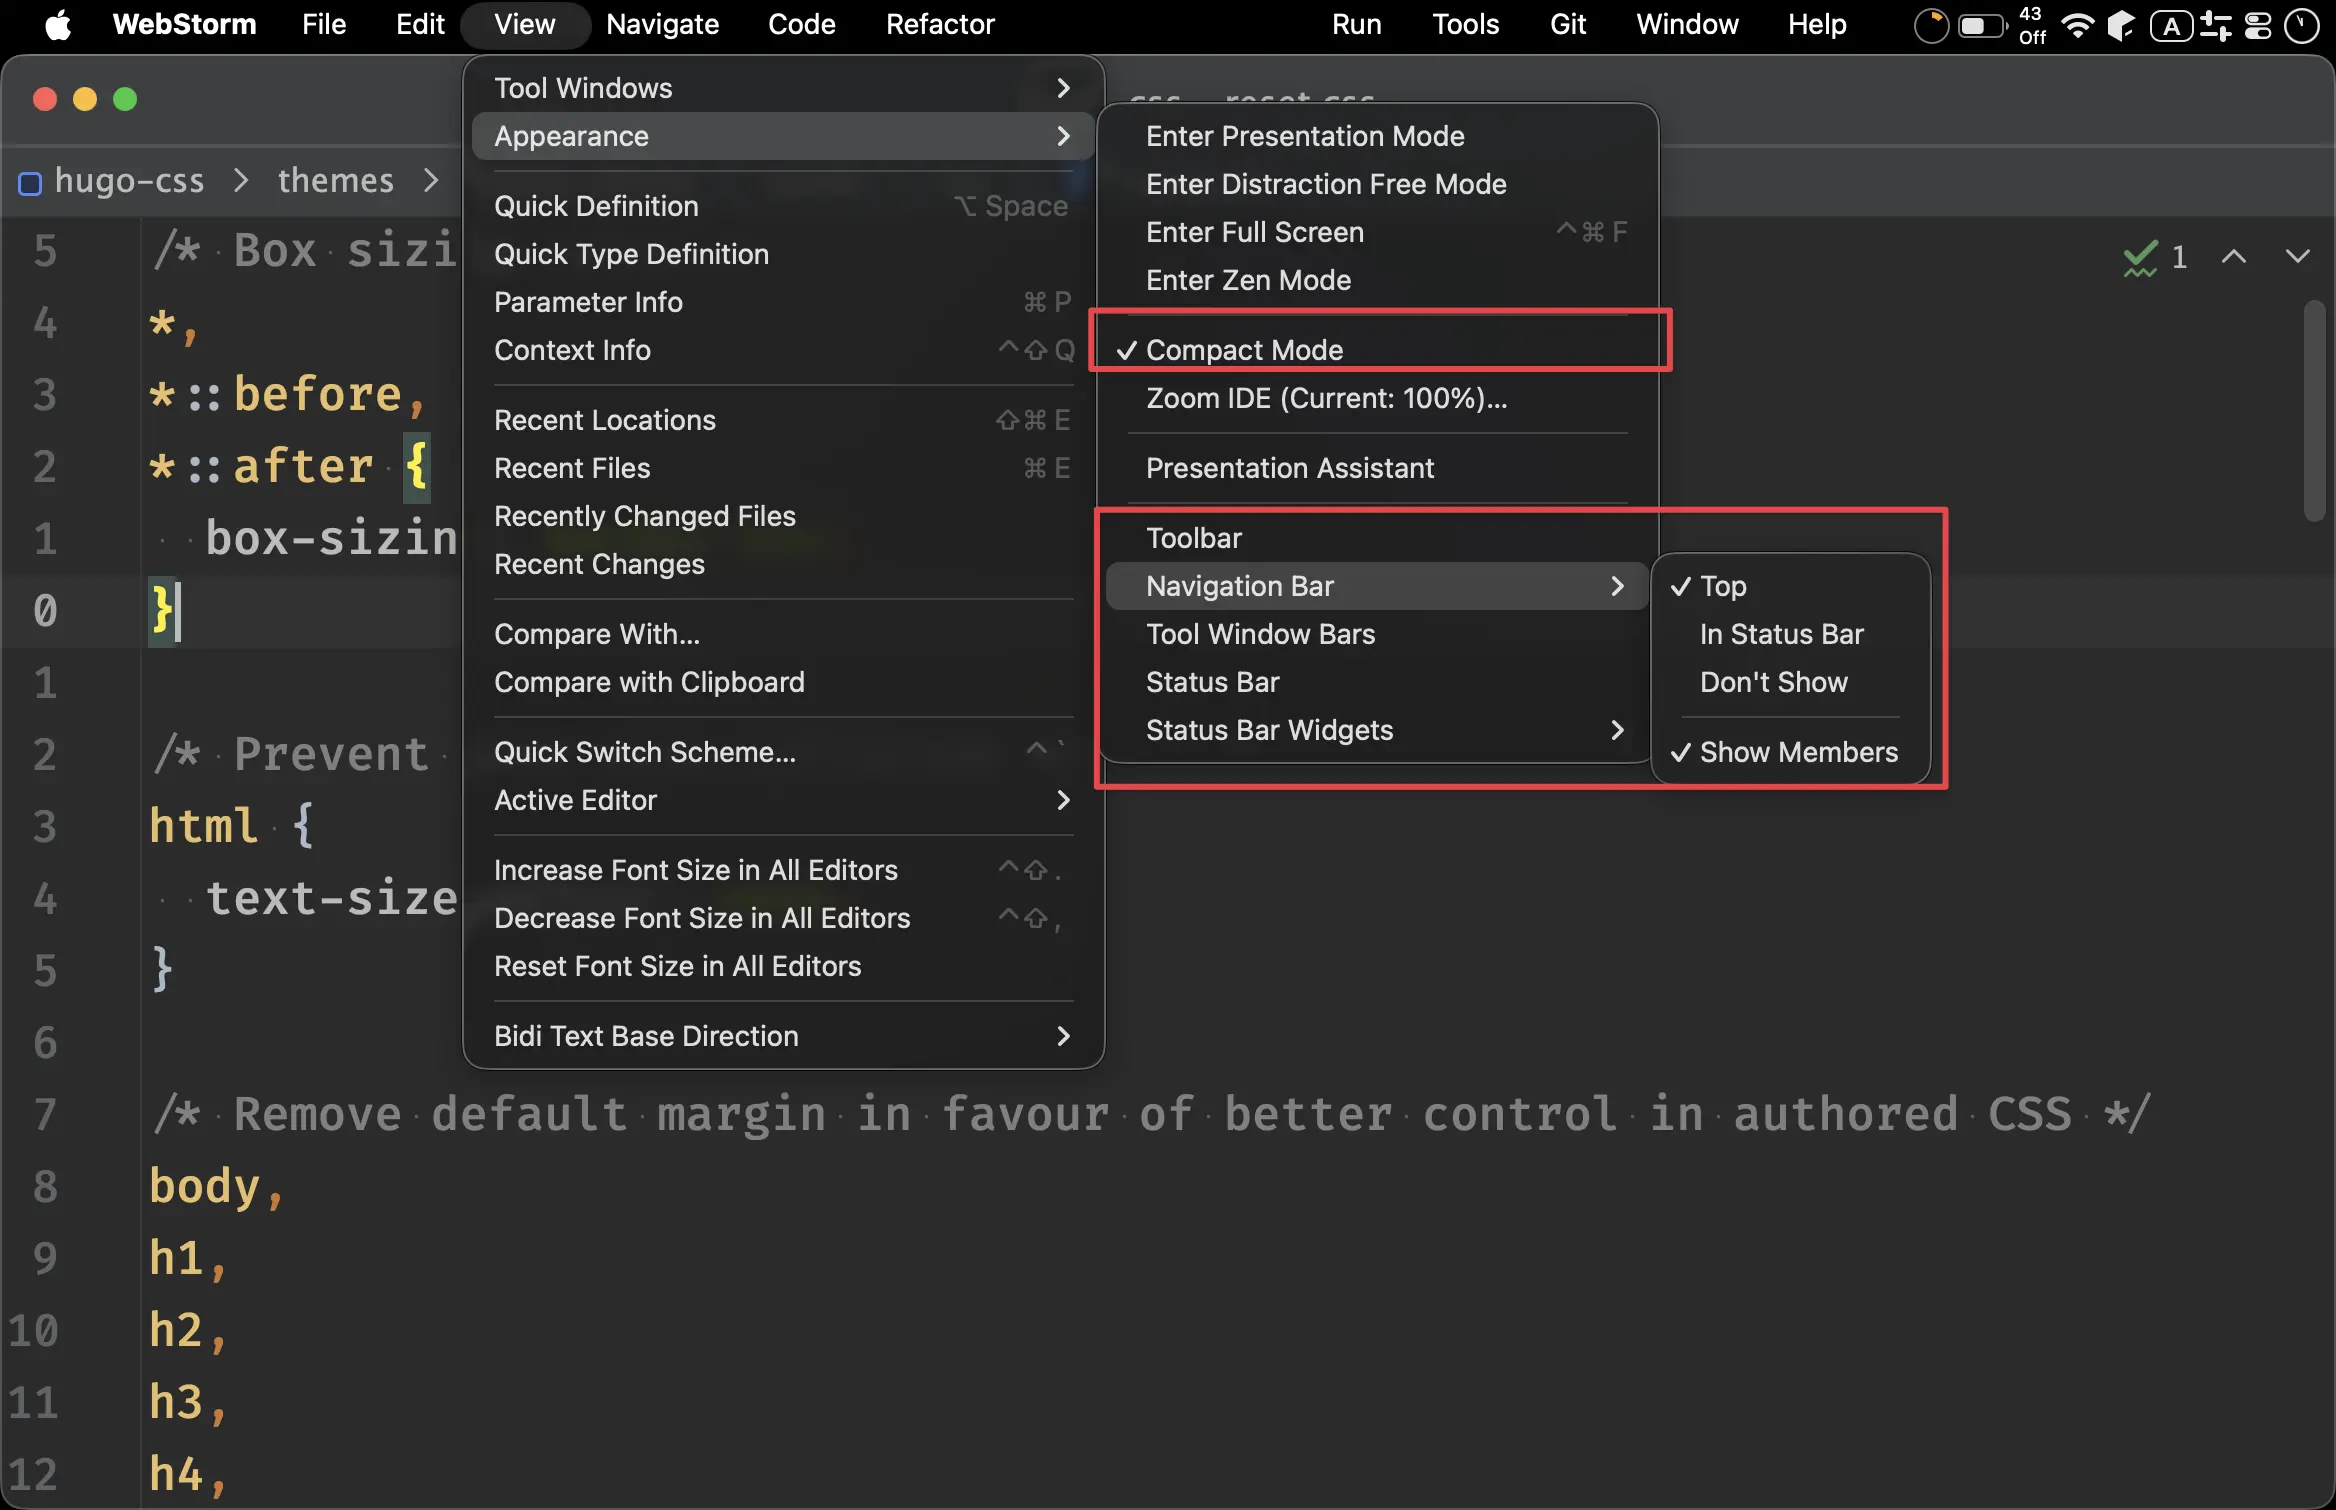Open the Apple menu

58,24
